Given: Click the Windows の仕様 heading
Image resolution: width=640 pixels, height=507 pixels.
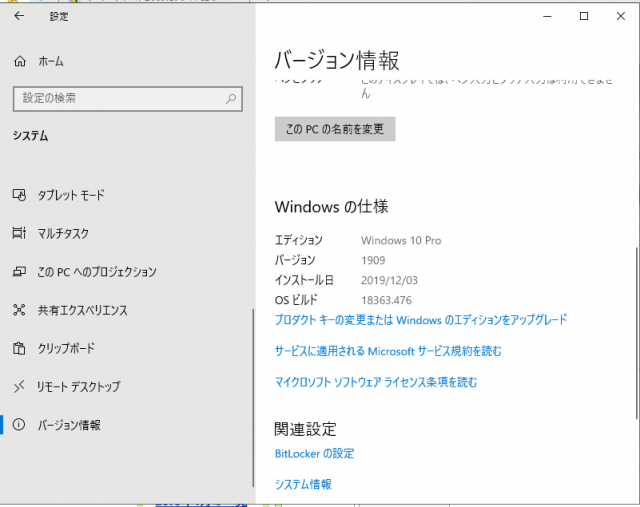Looking at the screenshot, I should [x=331, y=207].
